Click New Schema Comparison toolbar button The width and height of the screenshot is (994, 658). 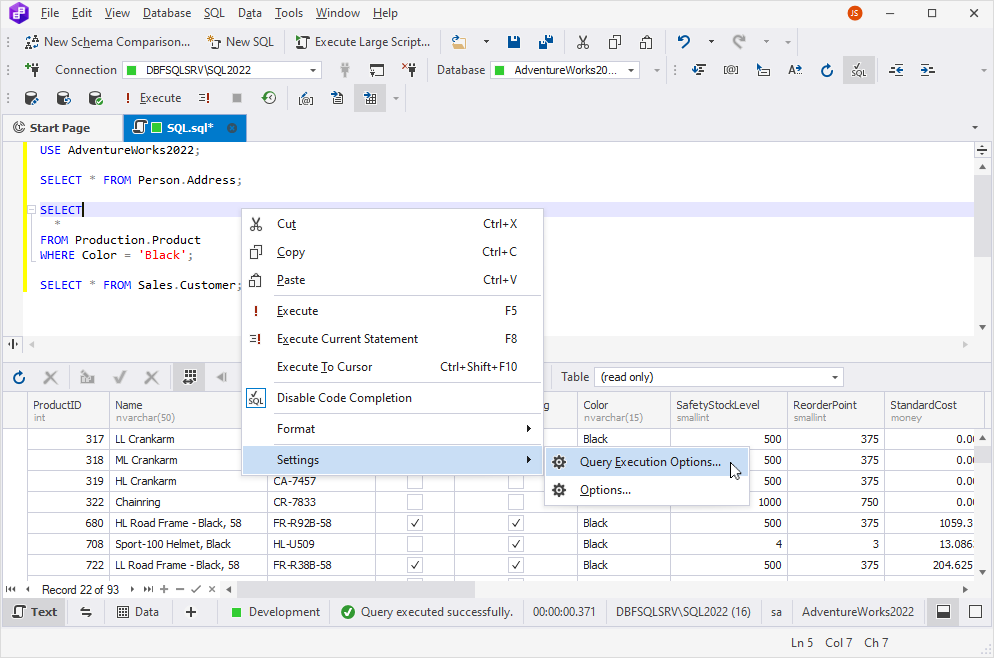107,42
